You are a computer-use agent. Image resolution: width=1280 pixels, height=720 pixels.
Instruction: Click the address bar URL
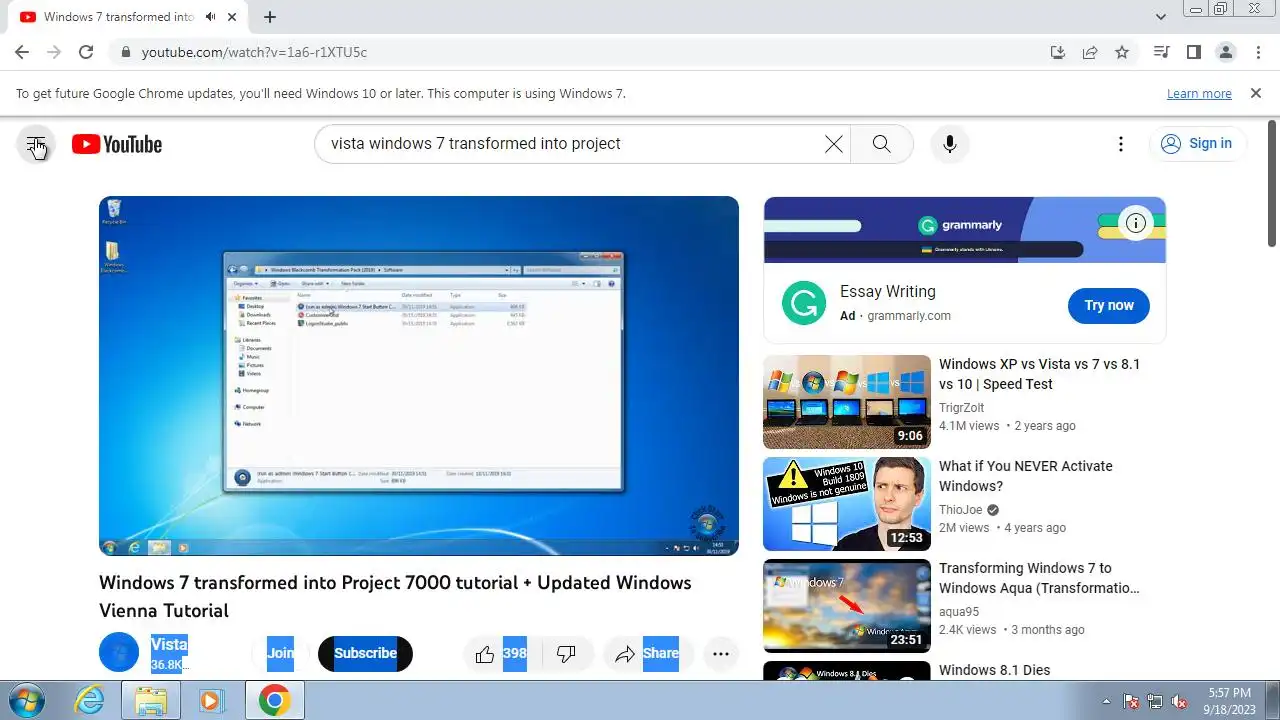pos(254,52)
